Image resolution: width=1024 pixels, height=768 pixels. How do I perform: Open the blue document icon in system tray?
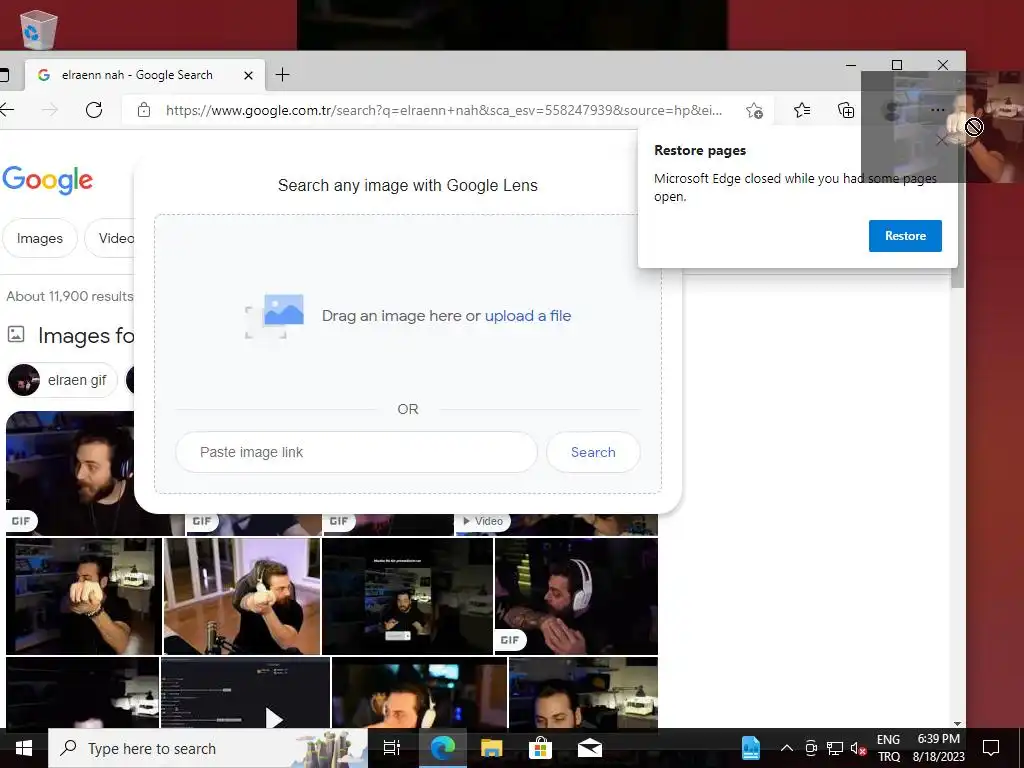click(x=751, y=748)
